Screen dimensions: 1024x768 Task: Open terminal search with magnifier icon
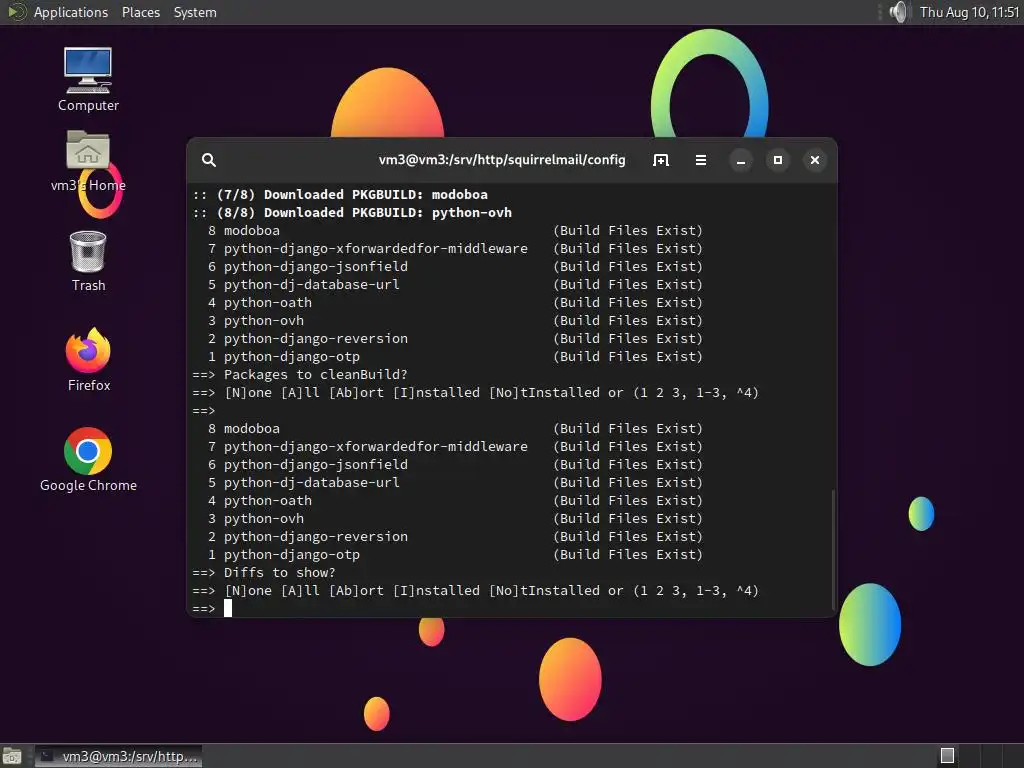click(x=209, y=160)
